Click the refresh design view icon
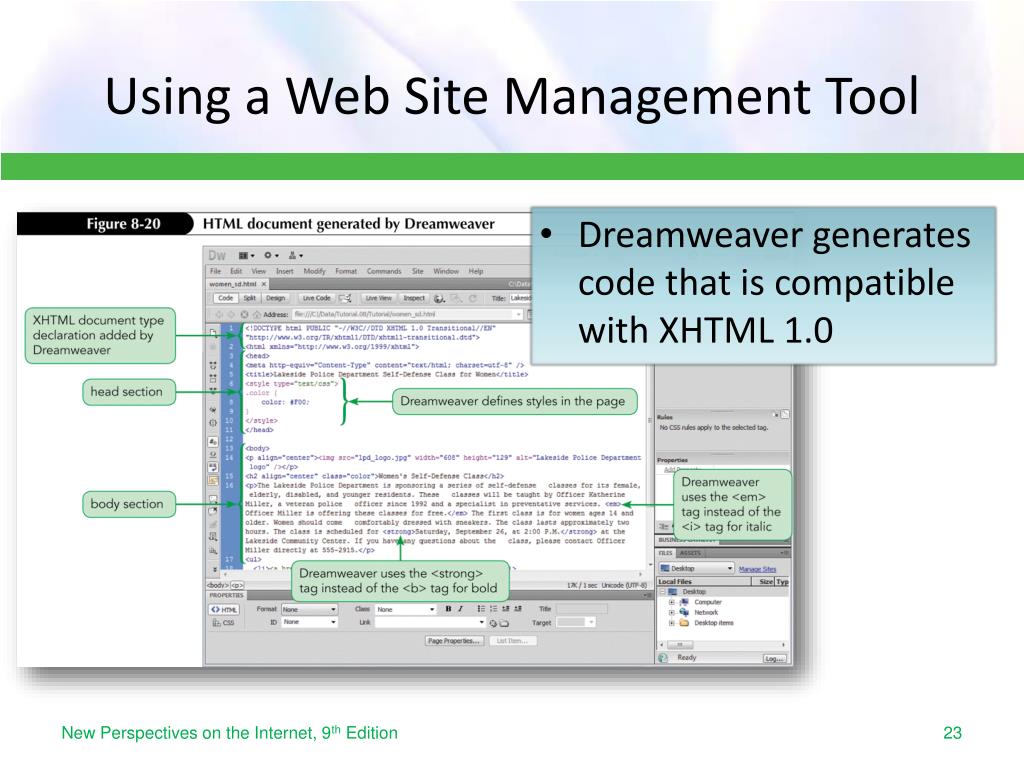 [472, 298]
